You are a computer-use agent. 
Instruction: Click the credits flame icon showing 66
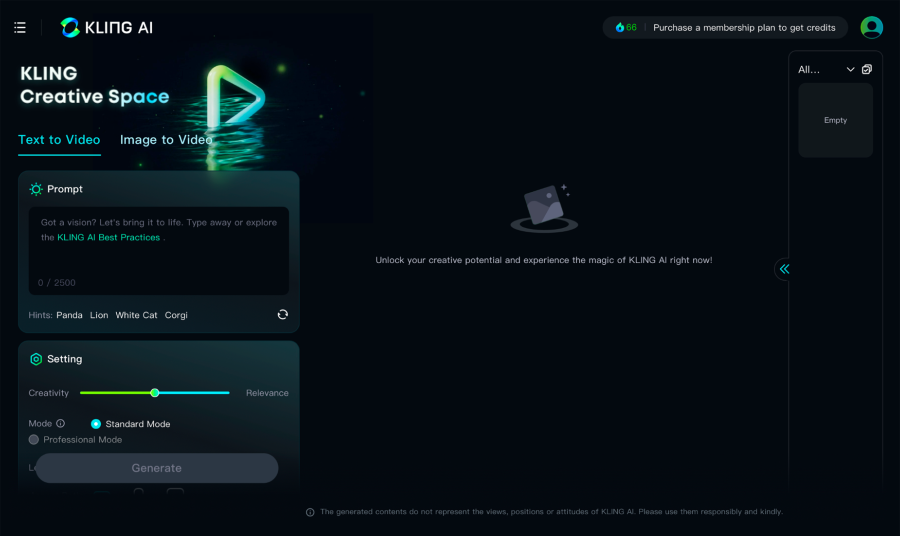pyautogui.click(x=620, y=28)
